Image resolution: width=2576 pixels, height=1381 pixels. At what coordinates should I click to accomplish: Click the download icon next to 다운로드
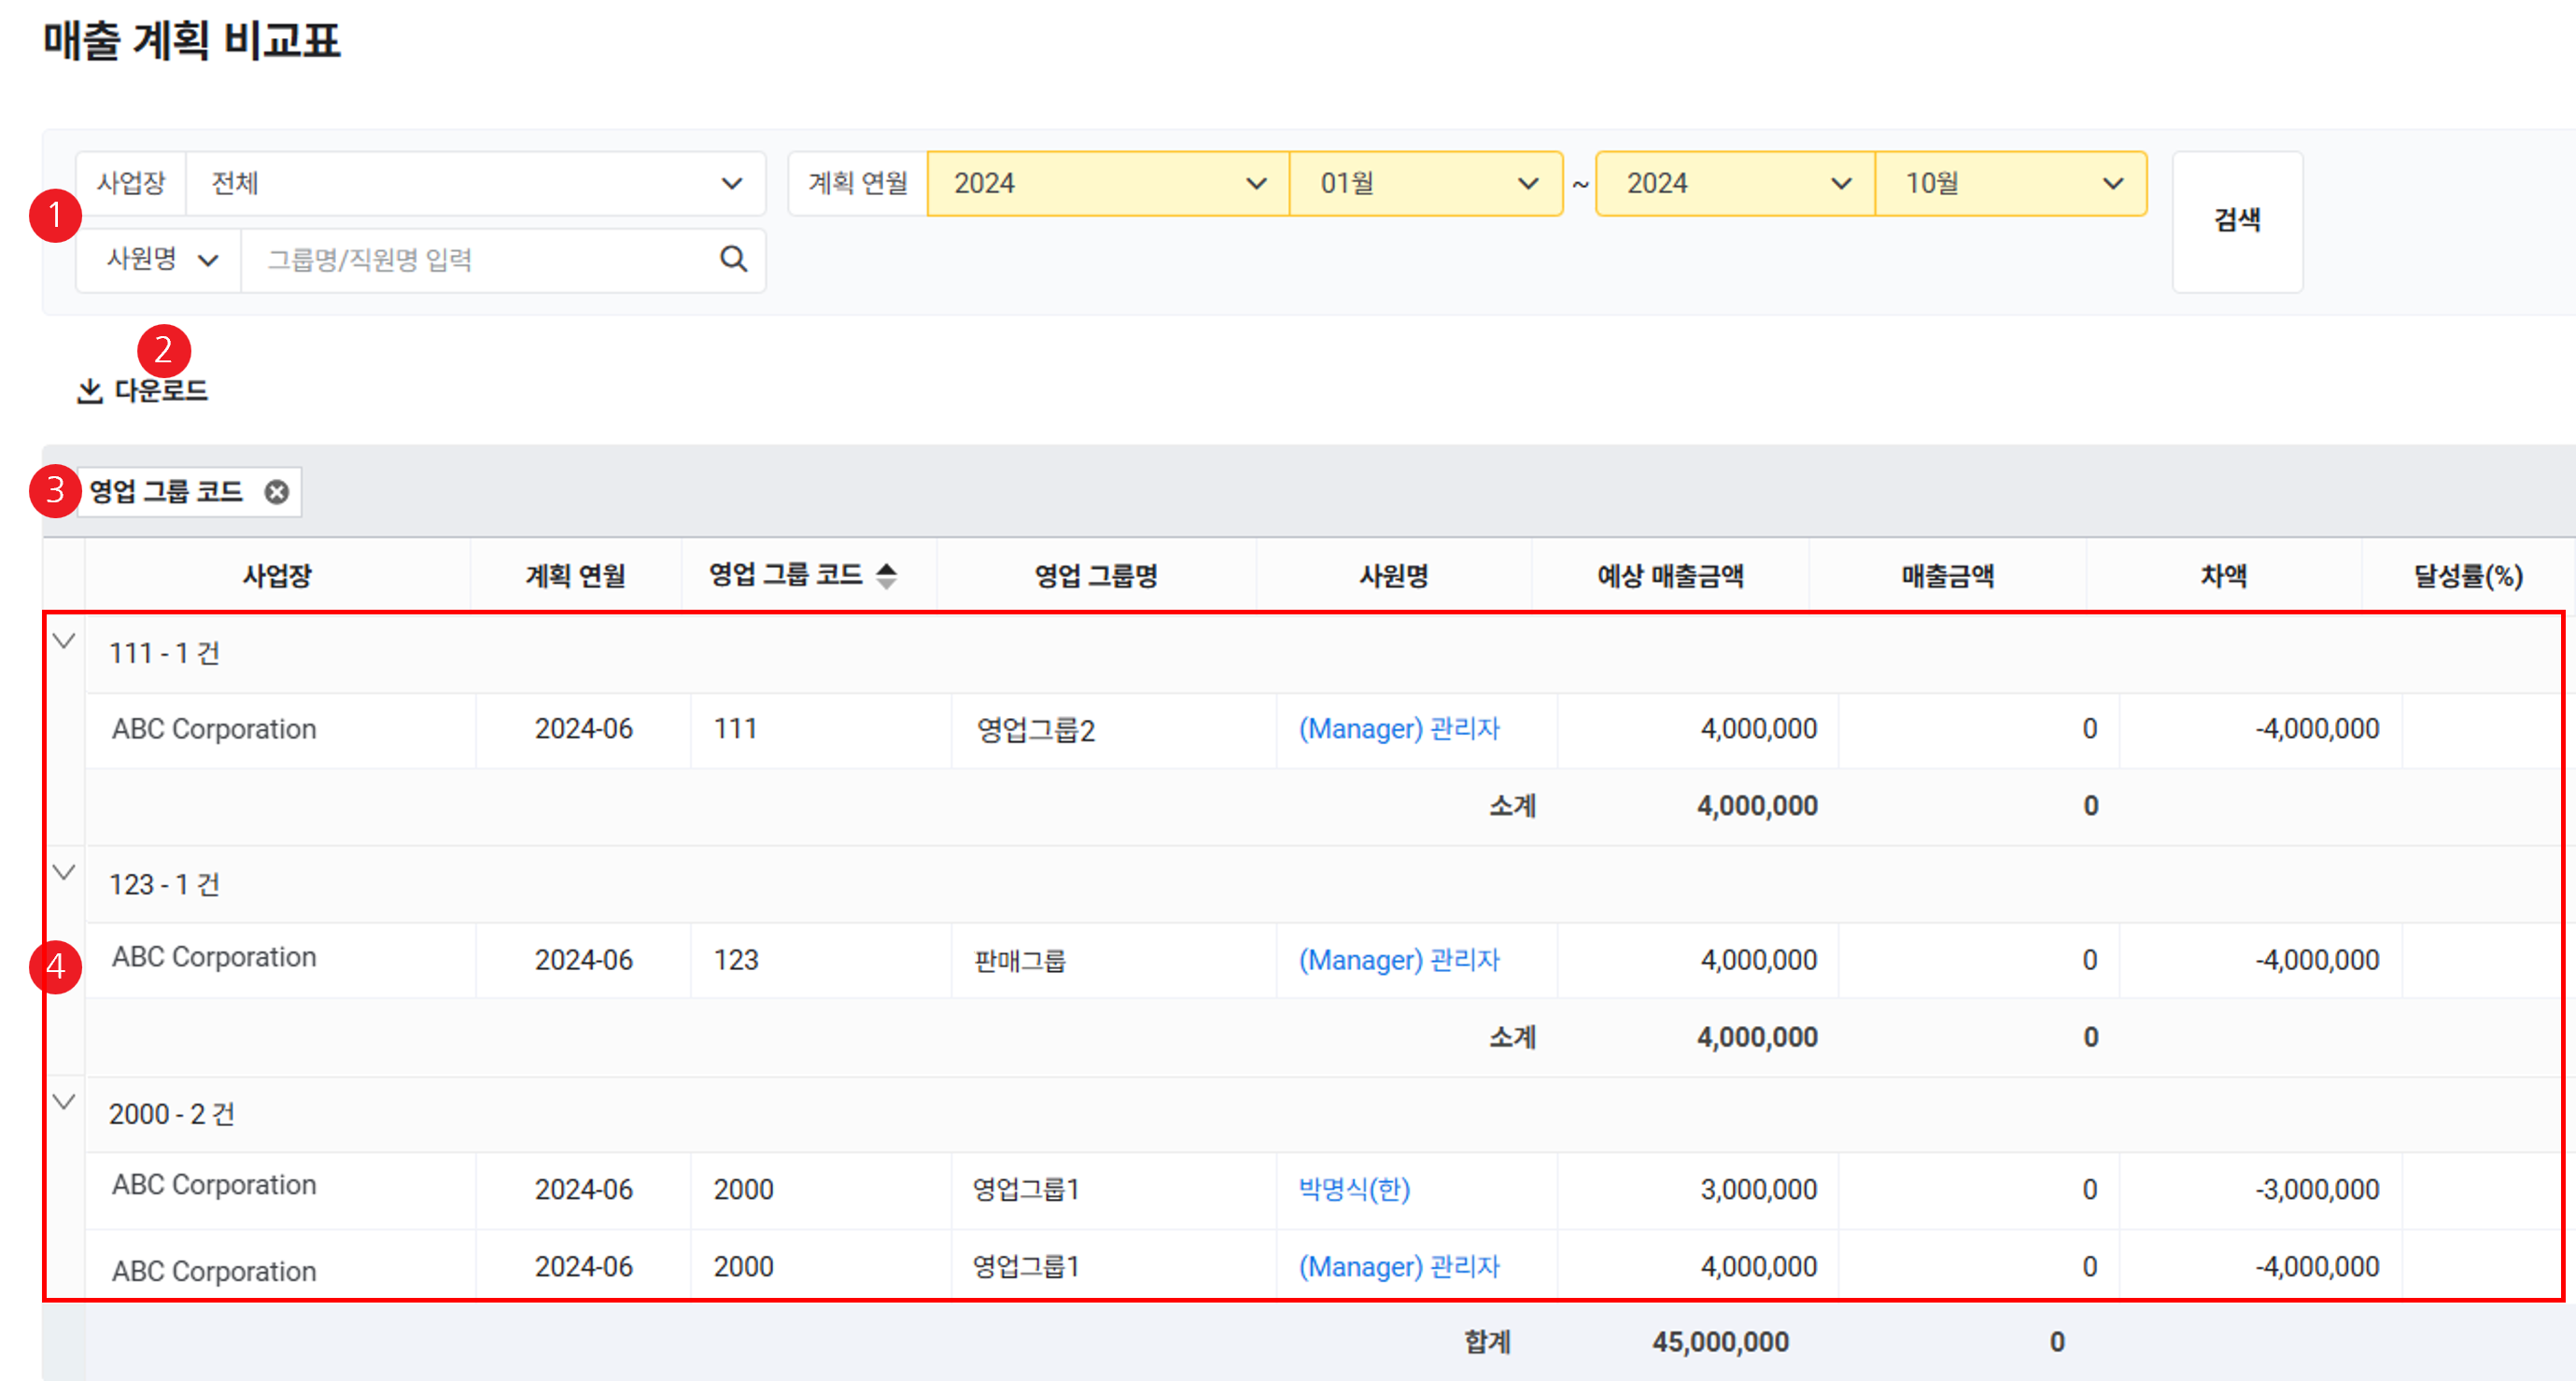[x=90, y=390]
